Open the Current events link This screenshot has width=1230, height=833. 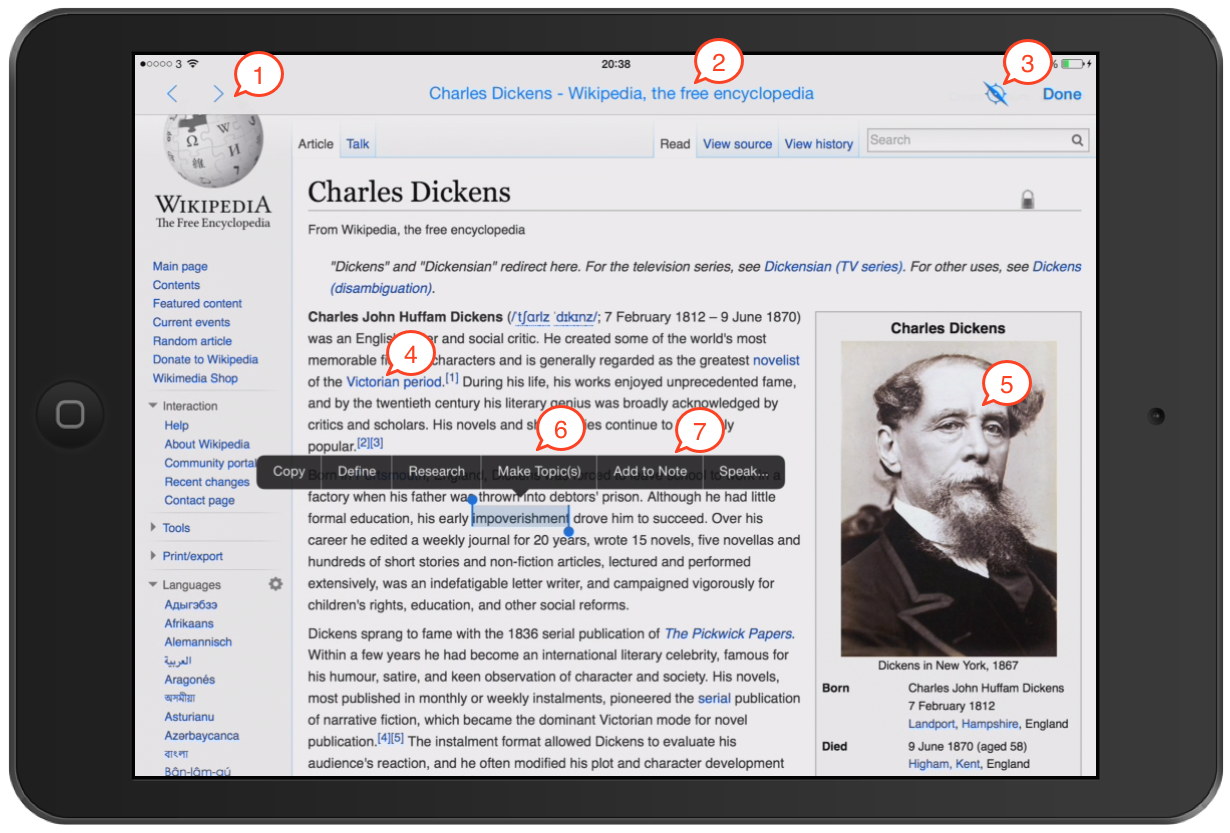pyautogui.click(x=191, y=322)
